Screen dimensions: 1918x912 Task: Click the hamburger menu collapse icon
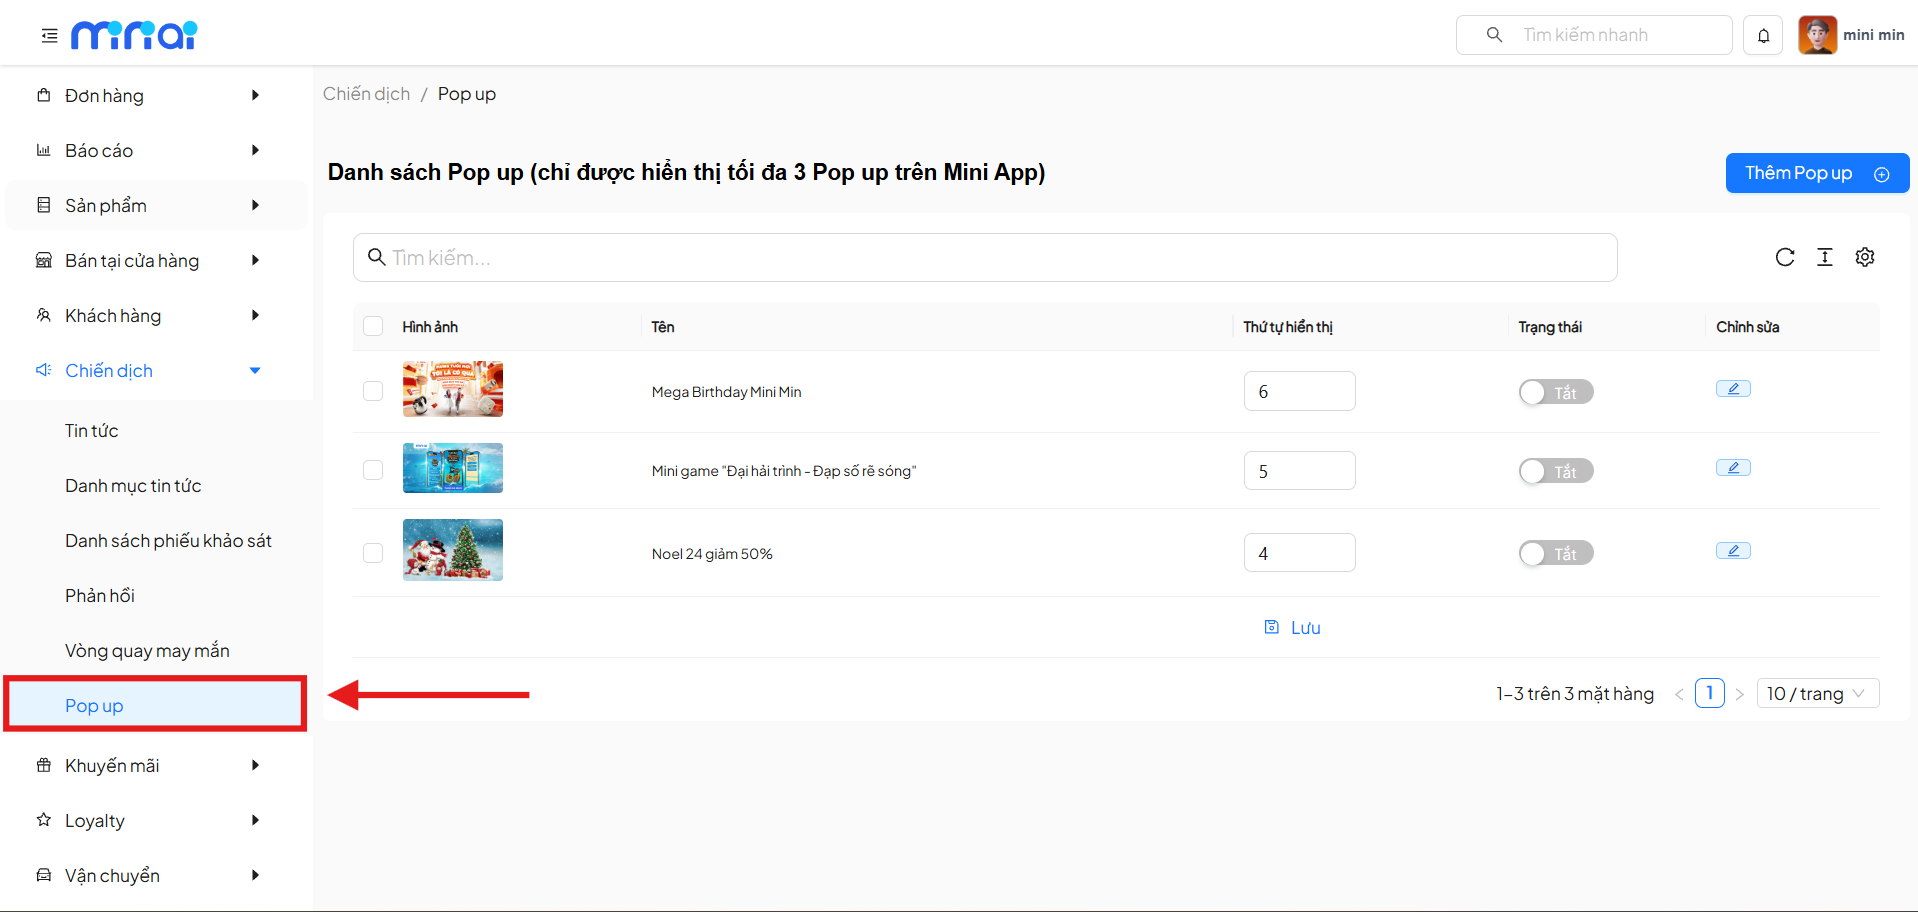(49, 36)
